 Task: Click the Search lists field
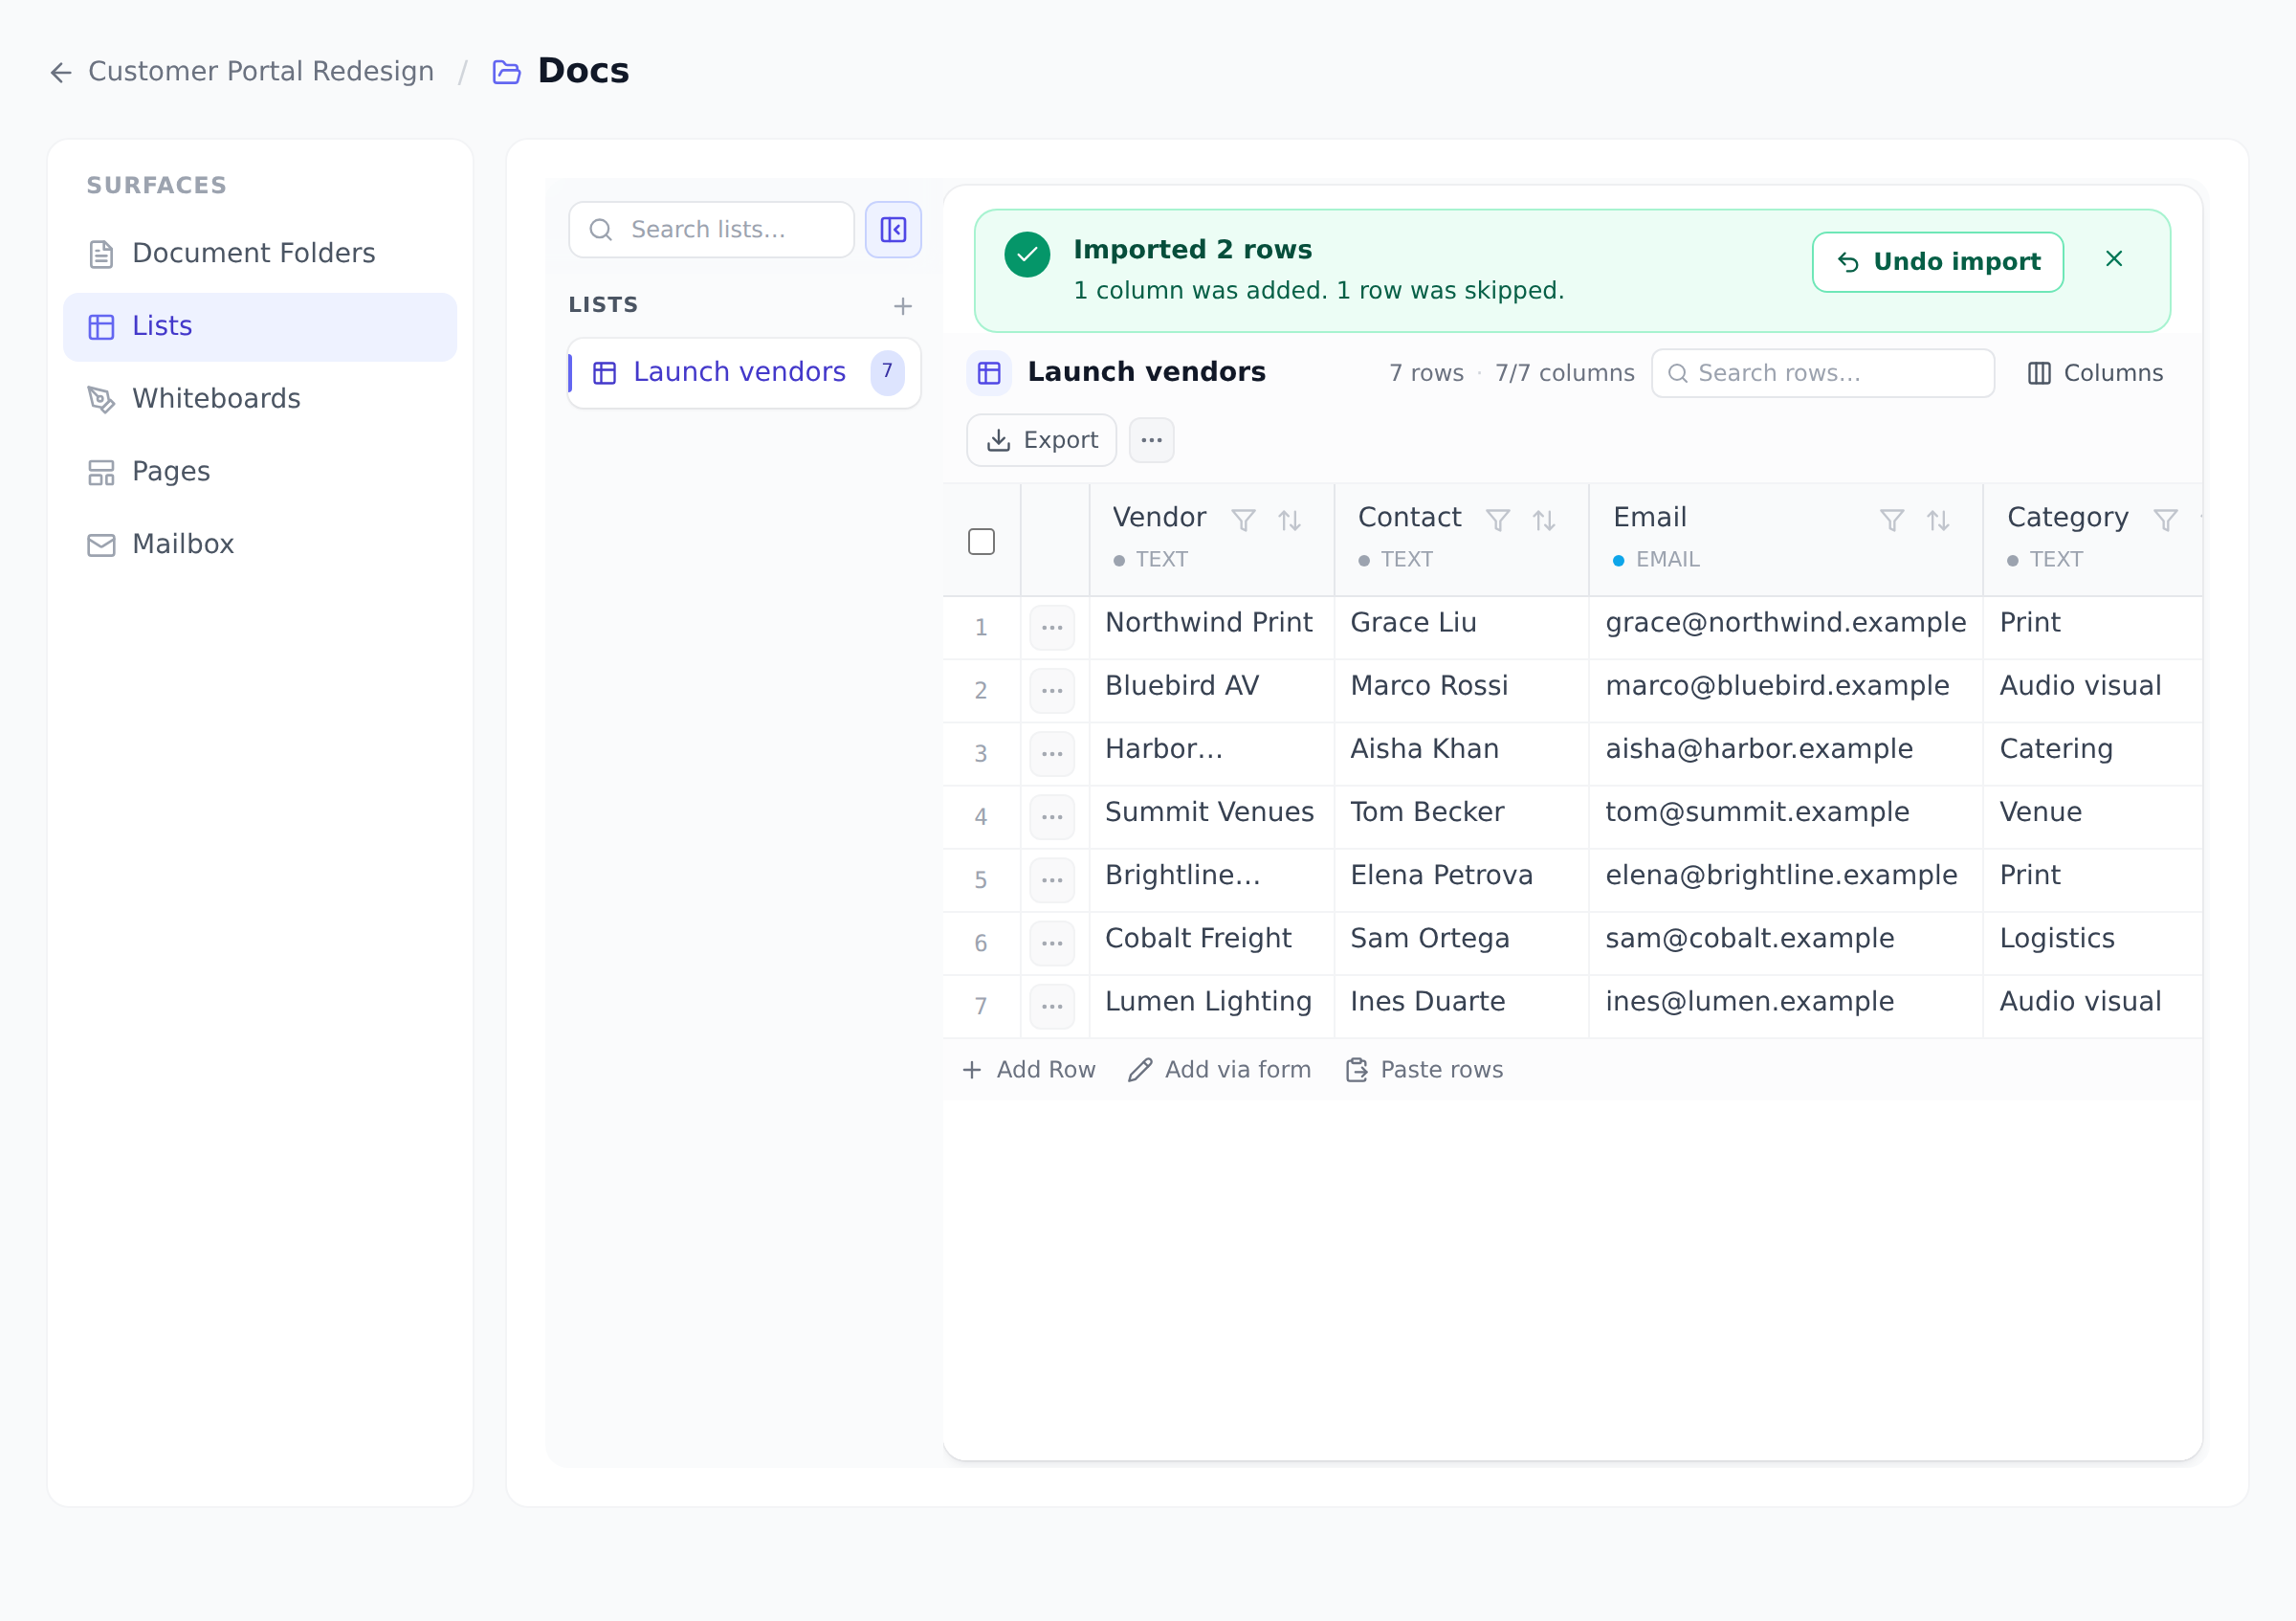pyautogui.click(x=711, y=230)
